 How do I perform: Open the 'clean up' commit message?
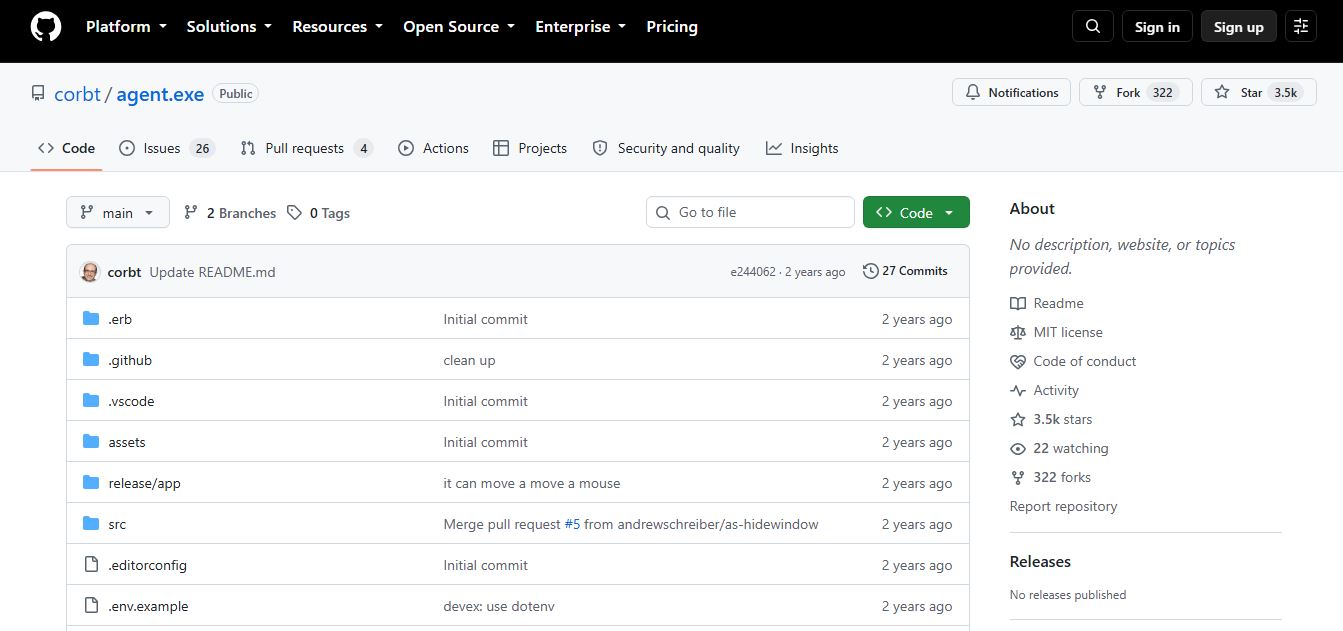[469, 360]
